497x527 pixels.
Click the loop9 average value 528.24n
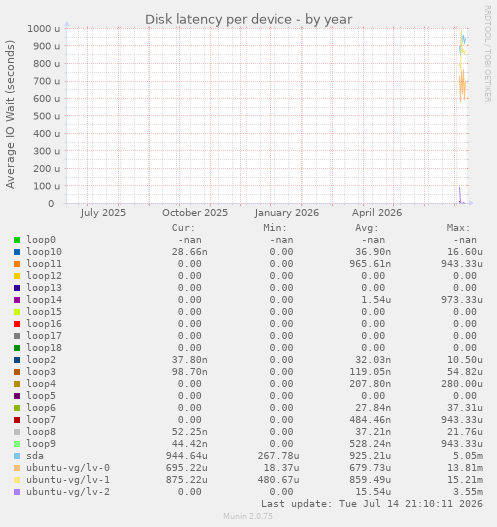coord(370,444)
